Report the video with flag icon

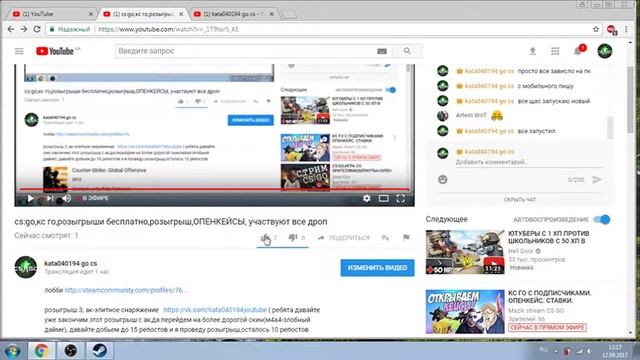pyautogui.click(x=406, y=238)
